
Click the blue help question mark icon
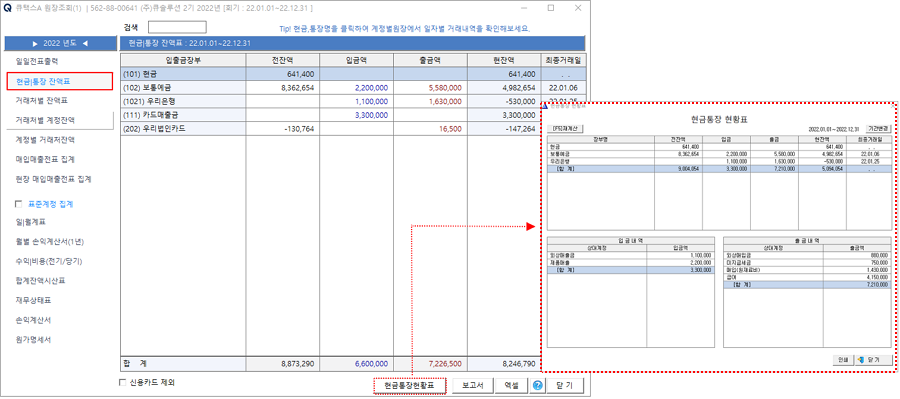[537, 385]
